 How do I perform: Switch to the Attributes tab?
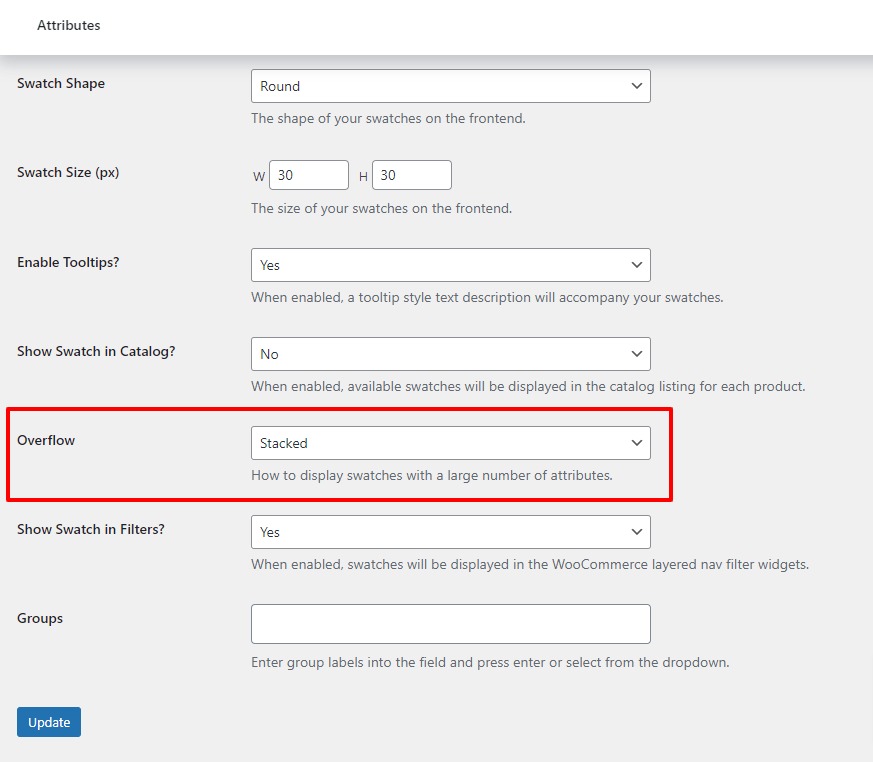coord(69,25)
